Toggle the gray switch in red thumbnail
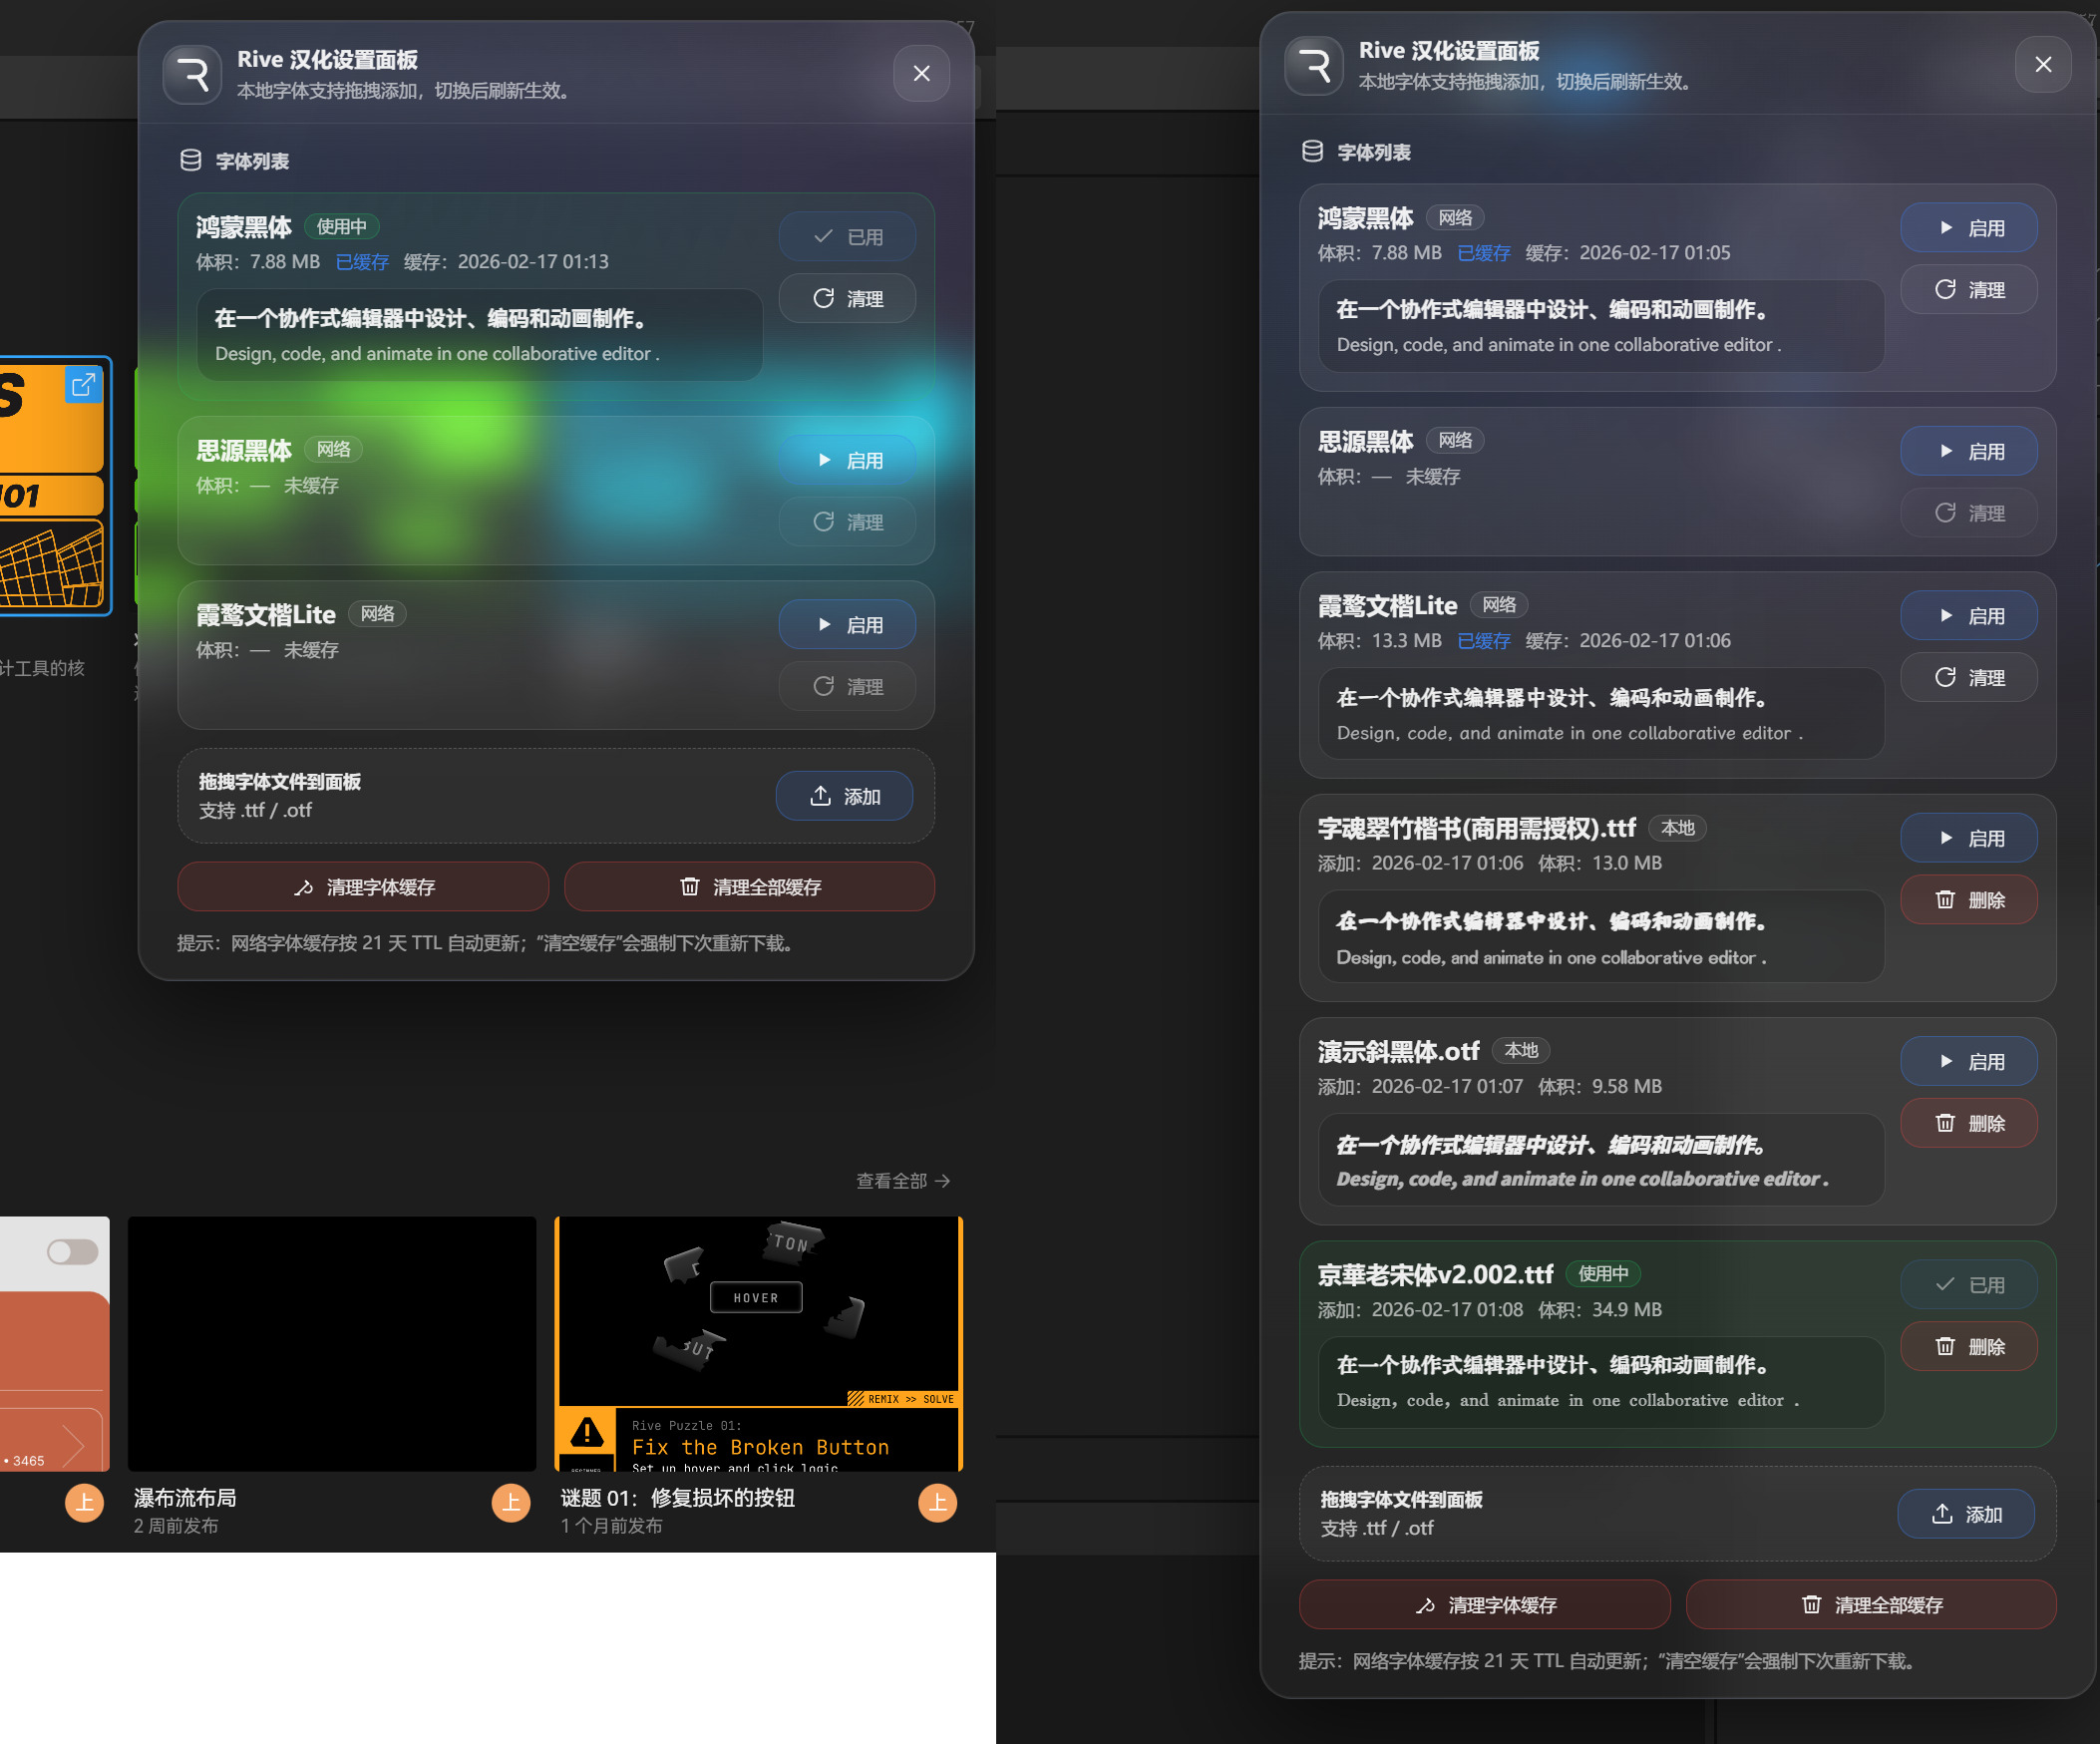 click(73, 1251)
